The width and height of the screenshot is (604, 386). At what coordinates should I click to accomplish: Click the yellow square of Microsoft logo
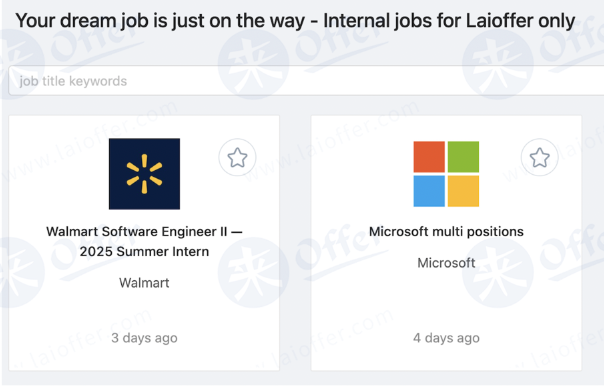click(x=463, y=191)
